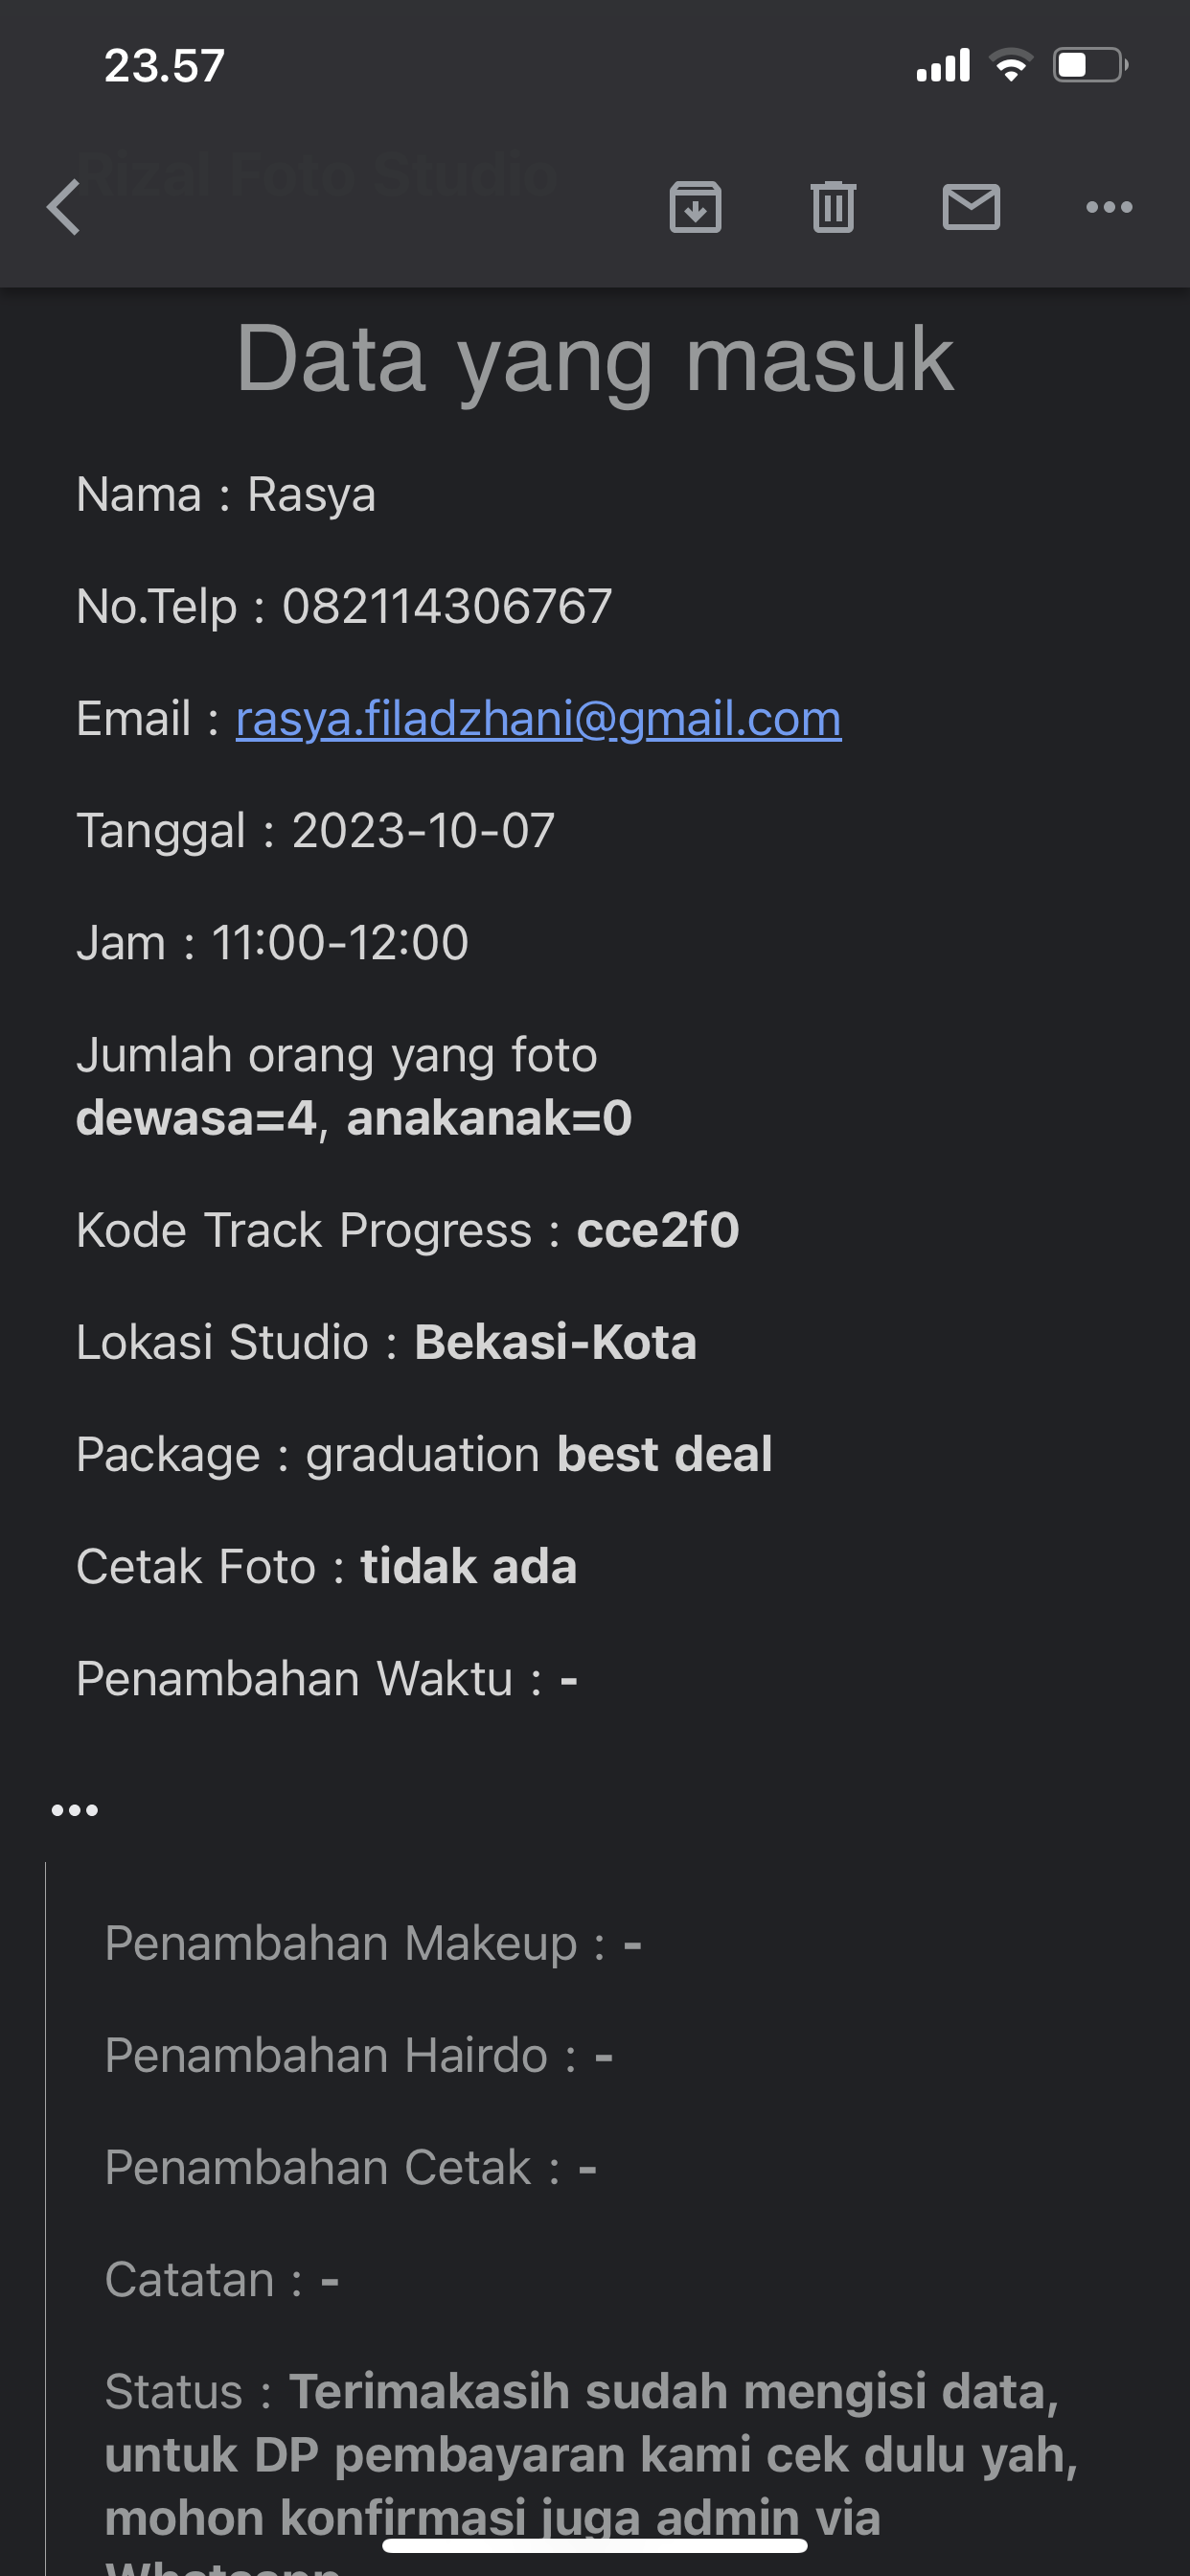This screenshot has height=2576, width=1190.
Task: Tap the "graduation best deal" package text
Action: coord(538,1455)
